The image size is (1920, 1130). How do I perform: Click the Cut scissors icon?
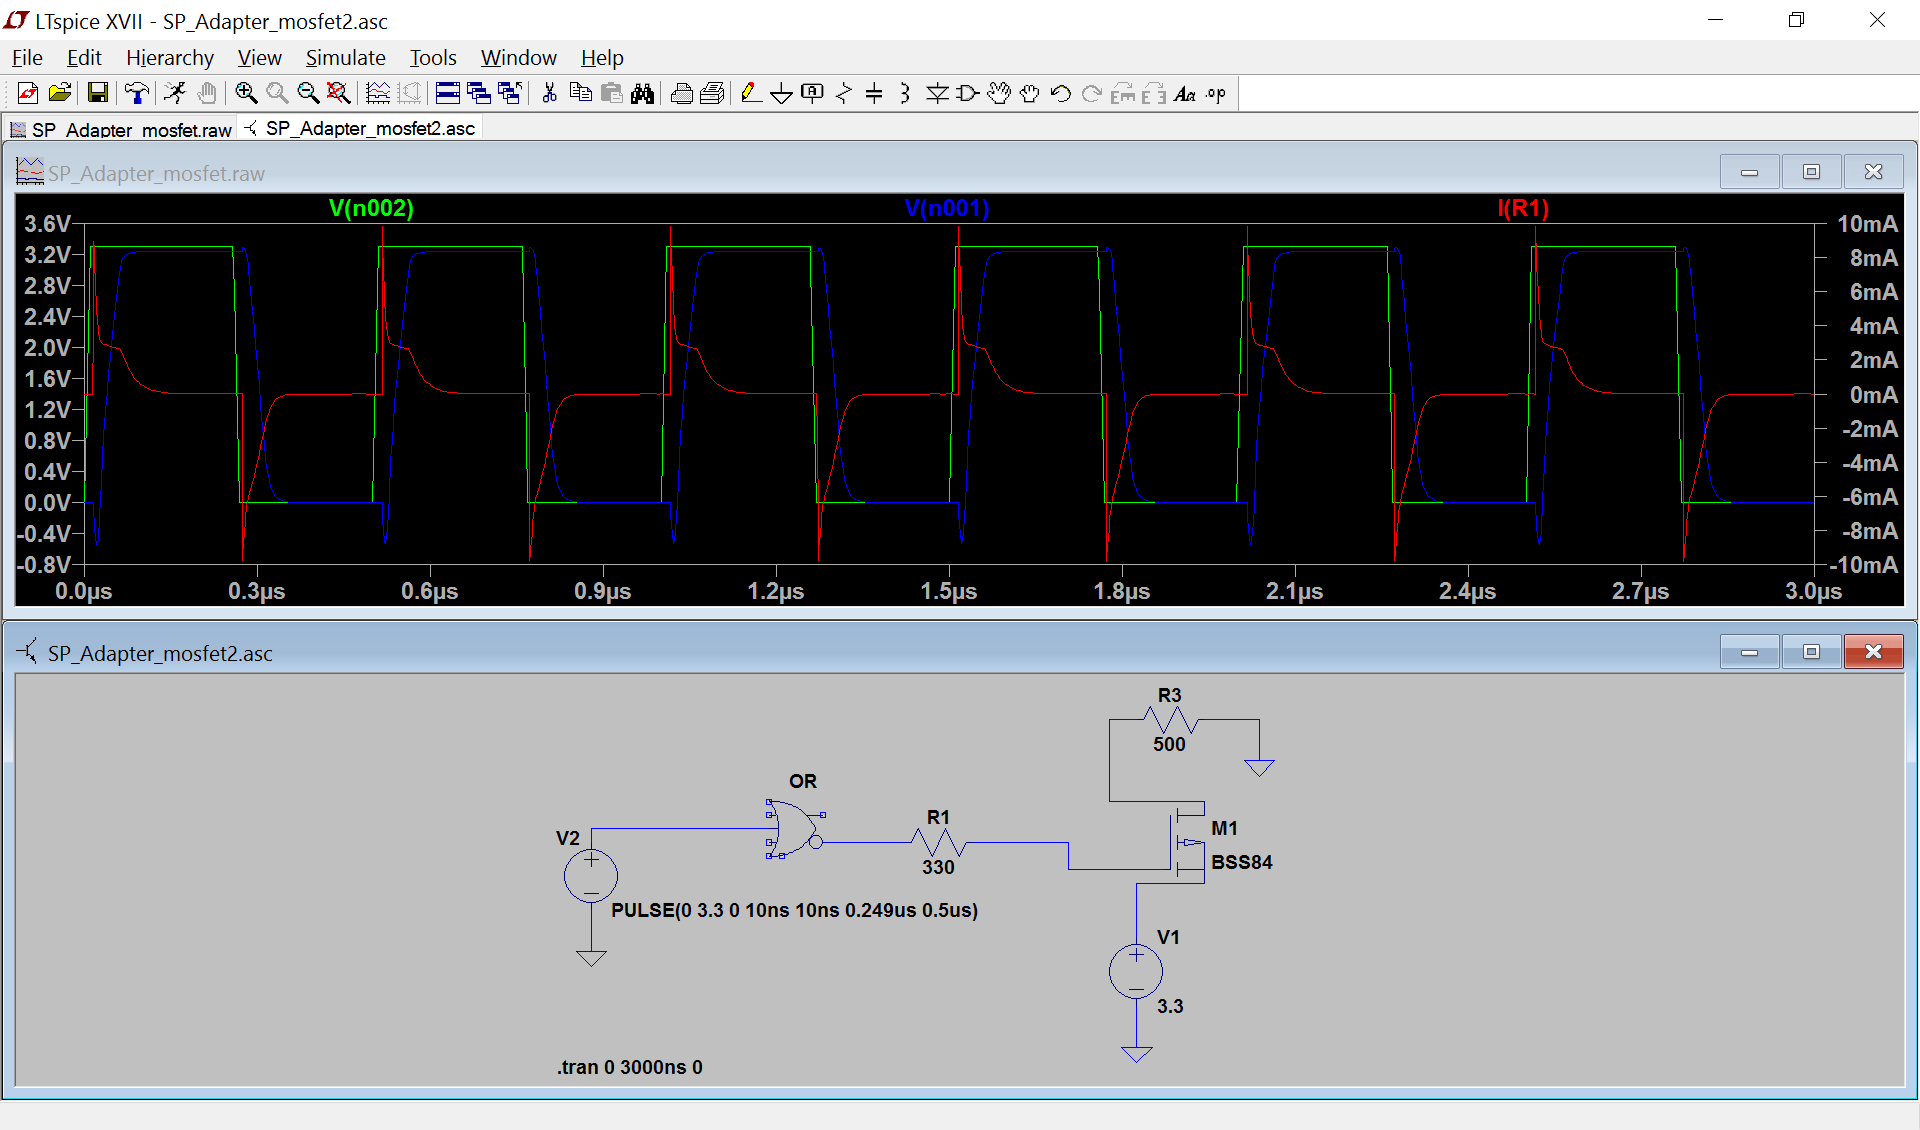(549, 94)
